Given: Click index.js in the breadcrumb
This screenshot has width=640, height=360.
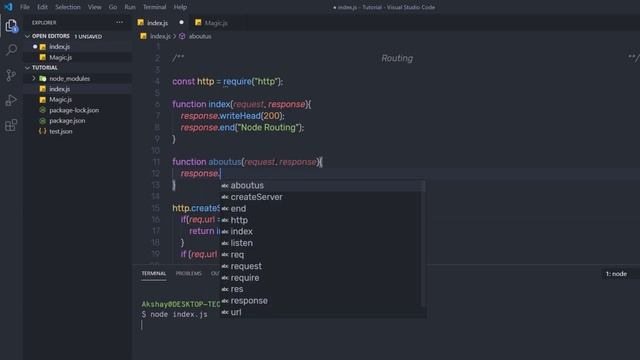Looking at the screenshot, I should pos(160,36).
